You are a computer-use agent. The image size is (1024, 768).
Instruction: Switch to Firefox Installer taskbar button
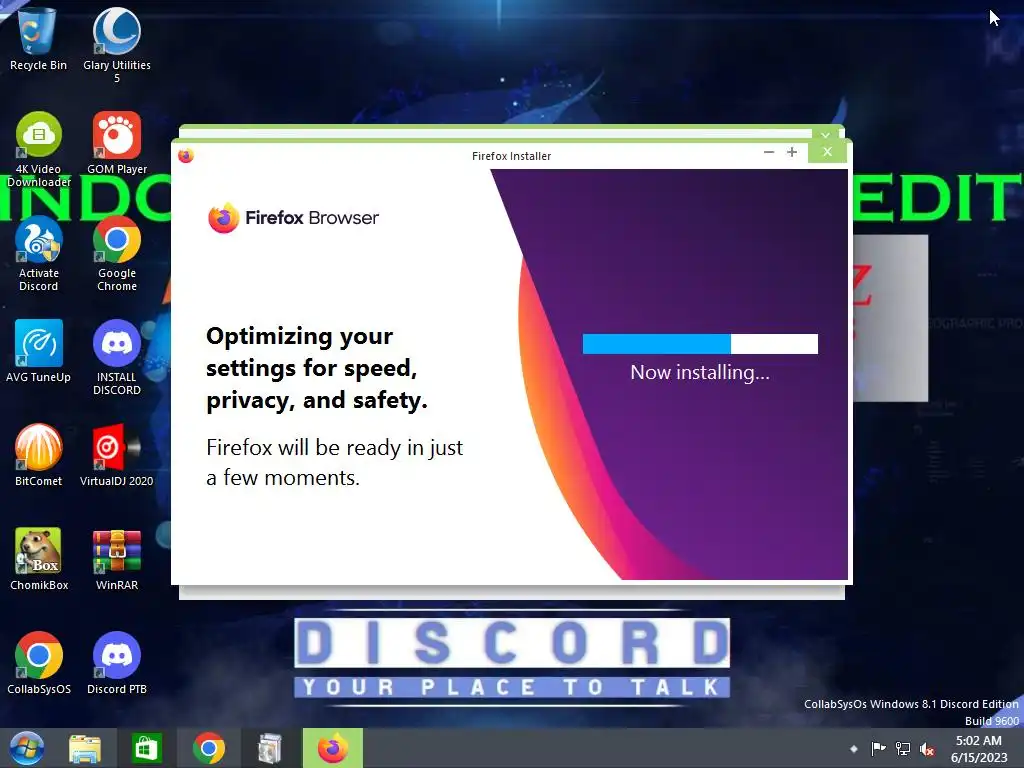point(332,748)
